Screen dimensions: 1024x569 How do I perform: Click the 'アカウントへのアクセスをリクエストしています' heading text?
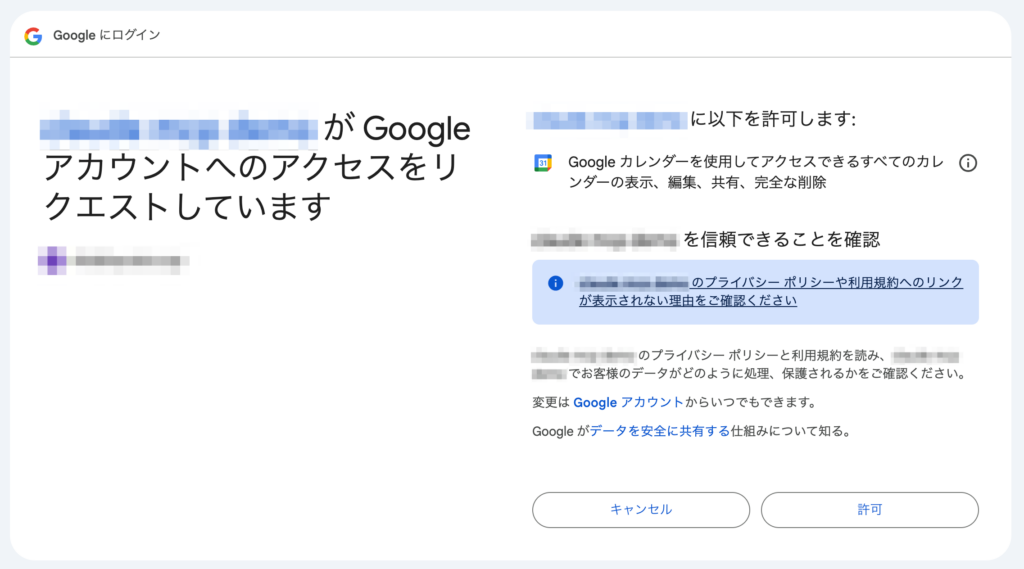(250, 187)
